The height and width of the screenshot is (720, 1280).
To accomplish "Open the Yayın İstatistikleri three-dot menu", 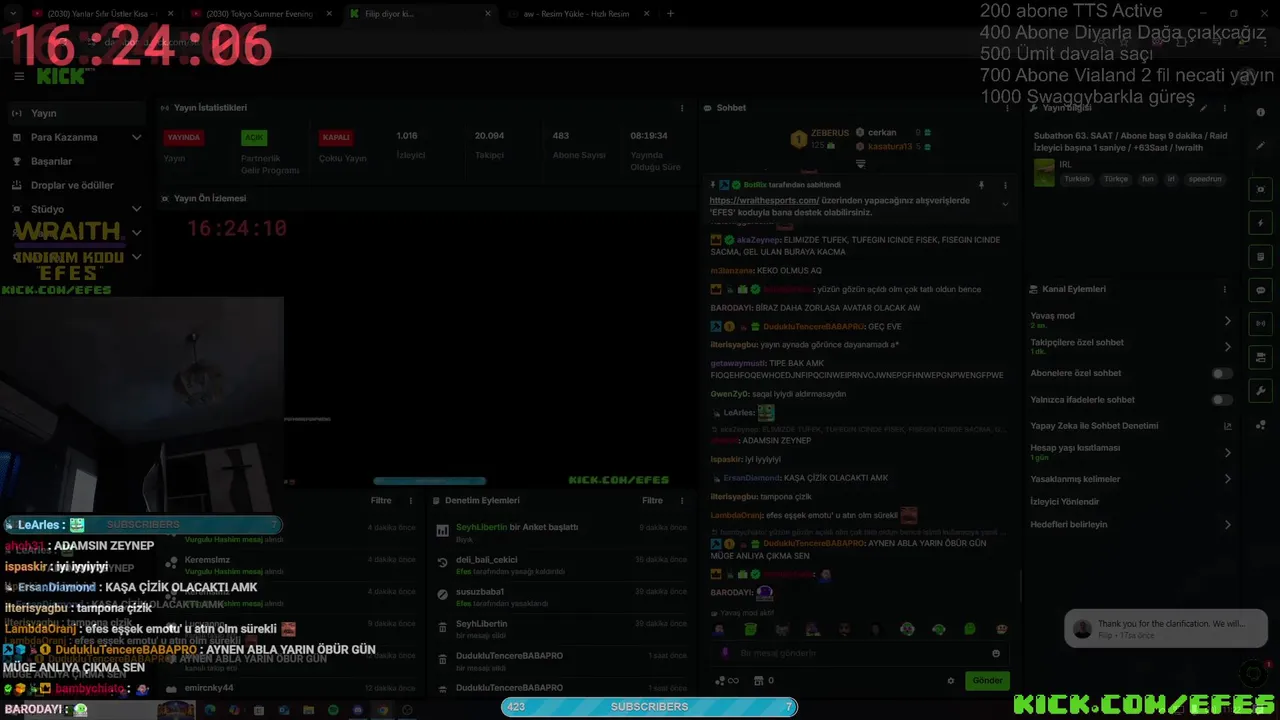I will click(x=682, y=108).
